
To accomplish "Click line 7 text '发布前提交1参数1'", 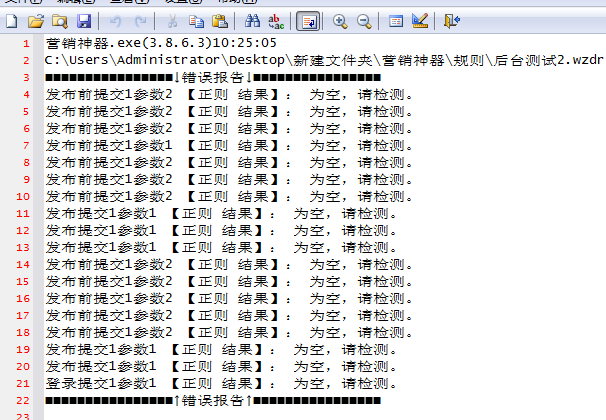I will pos(109,145).
